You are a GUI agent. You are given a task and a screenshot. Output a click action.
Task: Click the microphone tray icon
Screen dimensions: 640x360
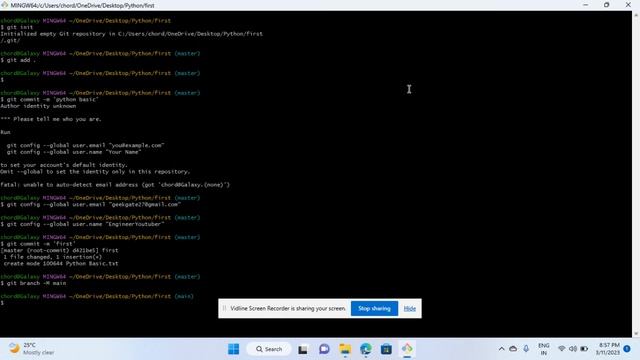526,349
